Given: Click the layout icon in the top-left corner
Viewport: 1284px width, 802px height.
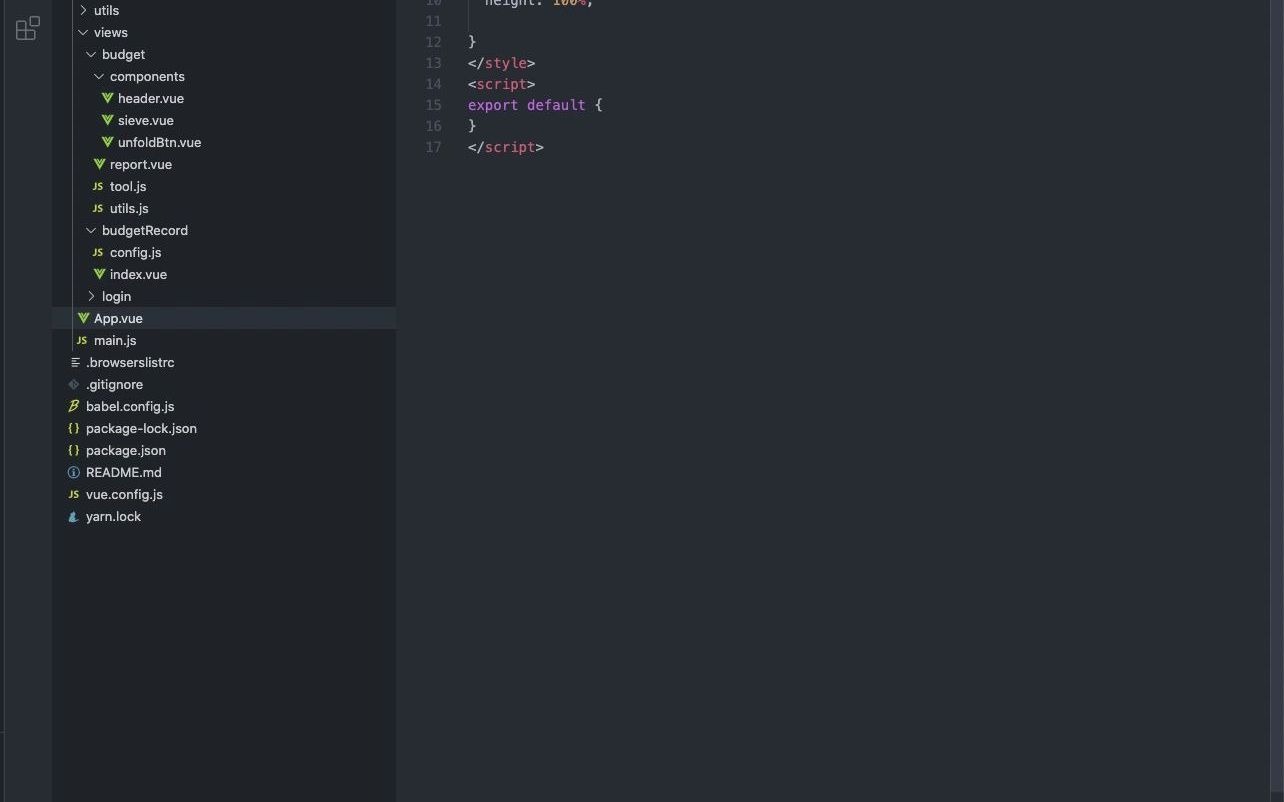Looking at the screenshot, I should [x=26, y=28].
